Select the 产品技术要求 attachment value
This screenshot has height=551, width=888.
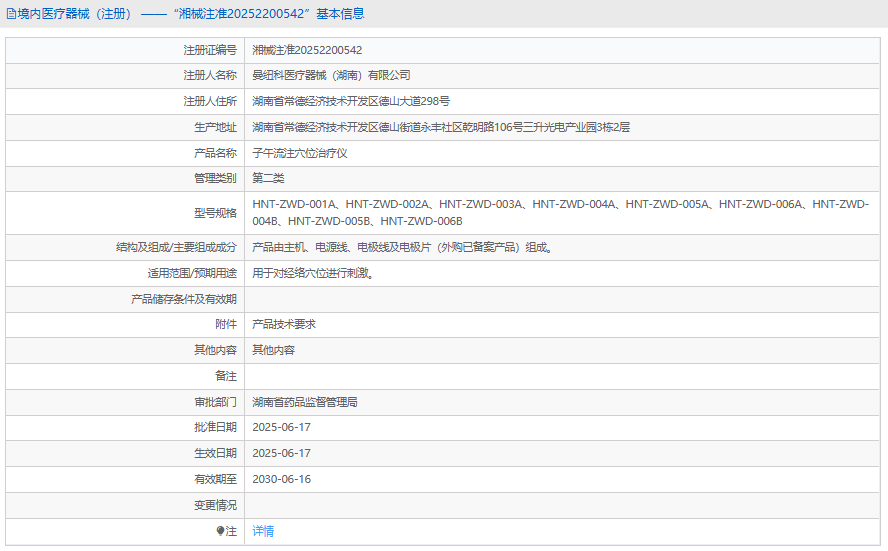pyautogui.click(x=284, y=324)
